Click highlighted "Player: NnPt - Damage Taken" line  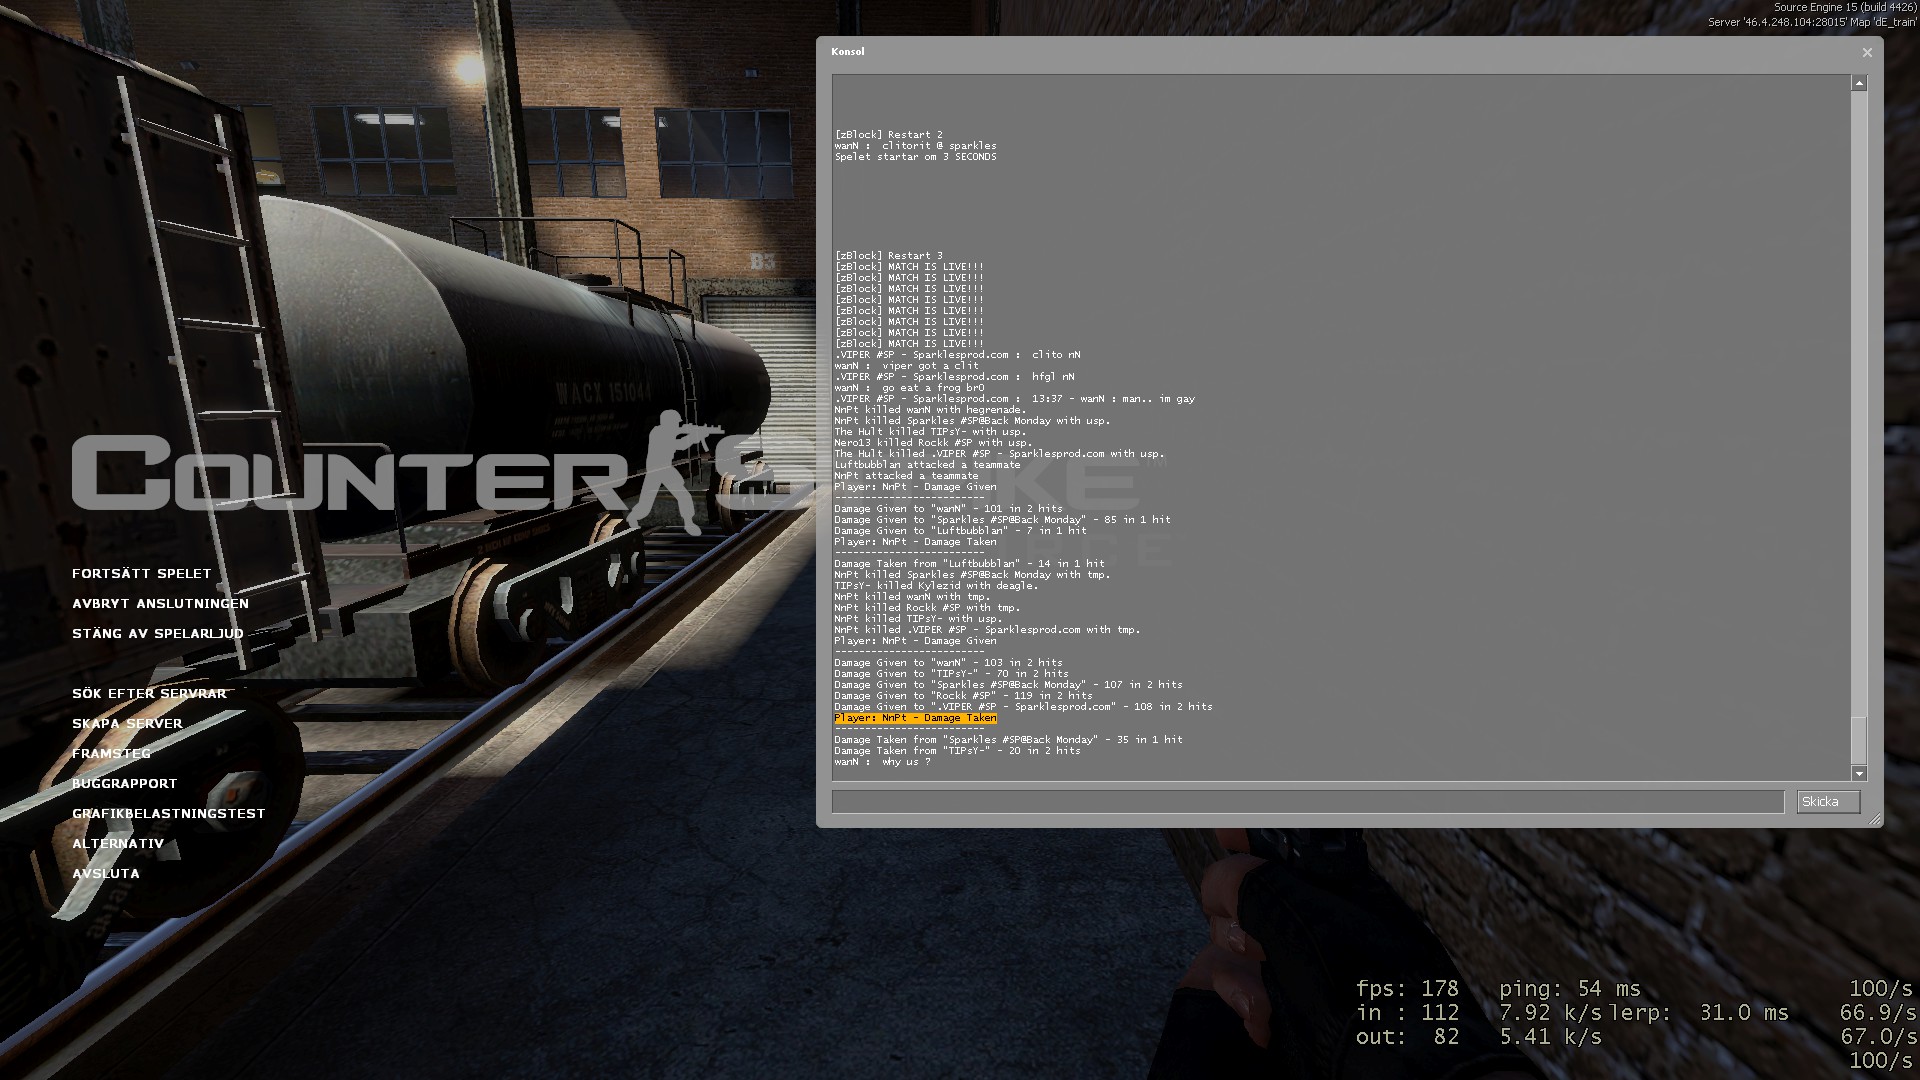915,718
